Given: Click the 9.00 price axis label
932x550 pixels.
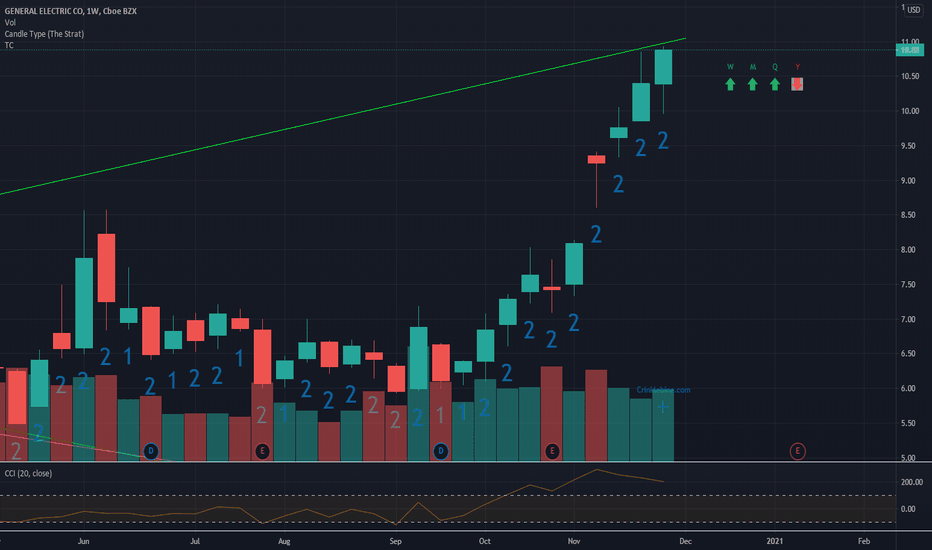Looking at the screenshot, I should tap(908, 181).
